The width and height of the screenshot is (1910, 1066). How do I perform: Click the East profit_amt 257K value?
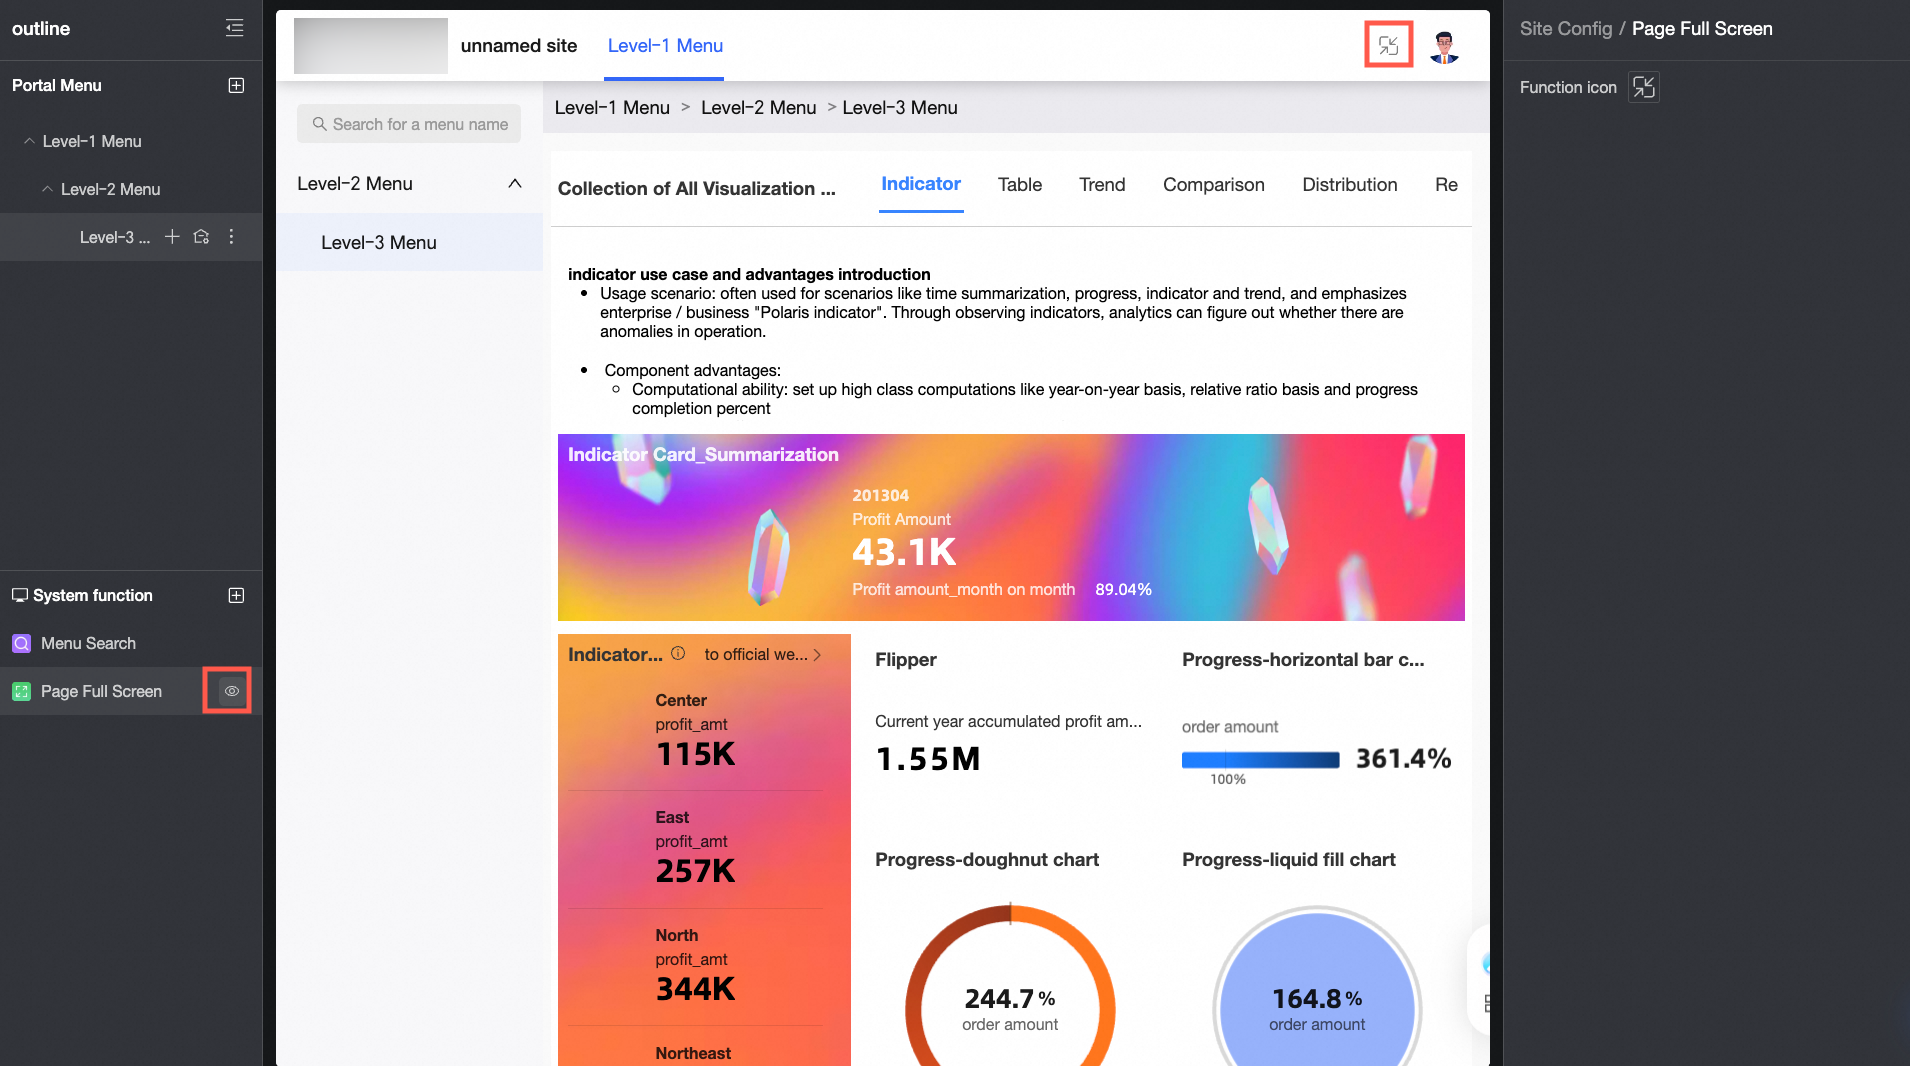click(695, 871)
